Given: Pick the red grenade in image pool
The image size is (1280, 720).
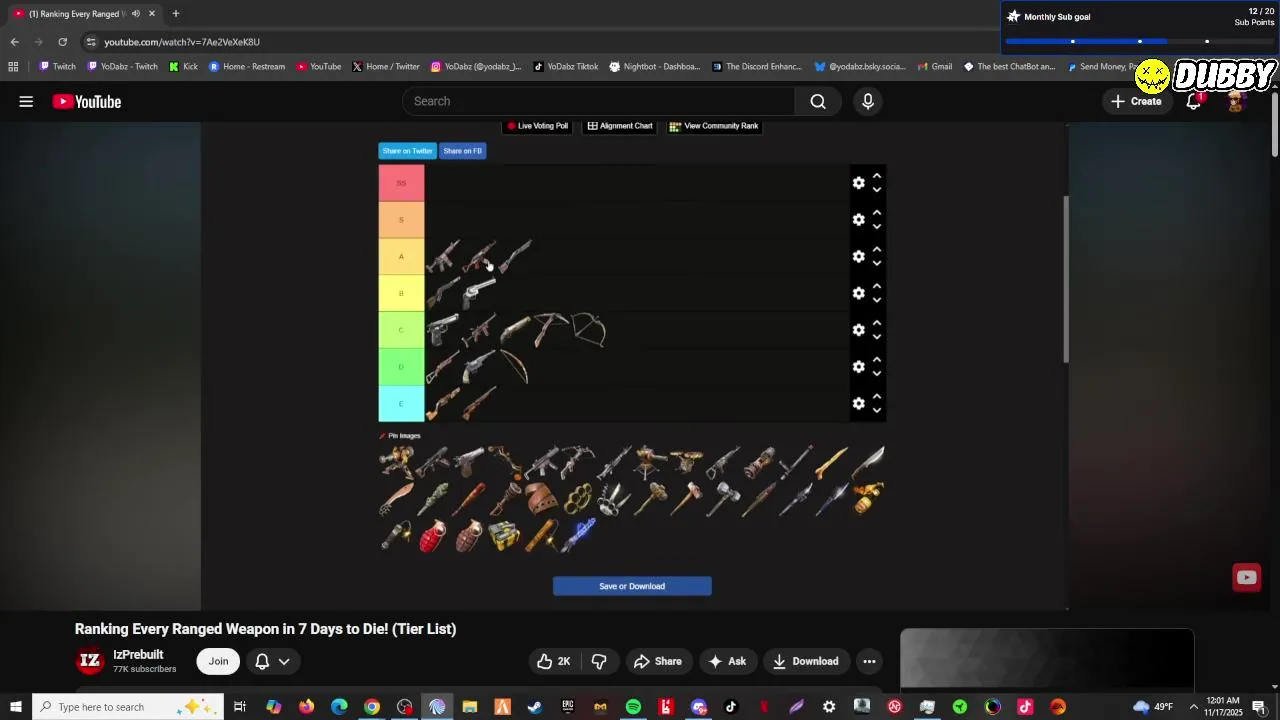Looking at the screenshot, I should tap(432, 535).
